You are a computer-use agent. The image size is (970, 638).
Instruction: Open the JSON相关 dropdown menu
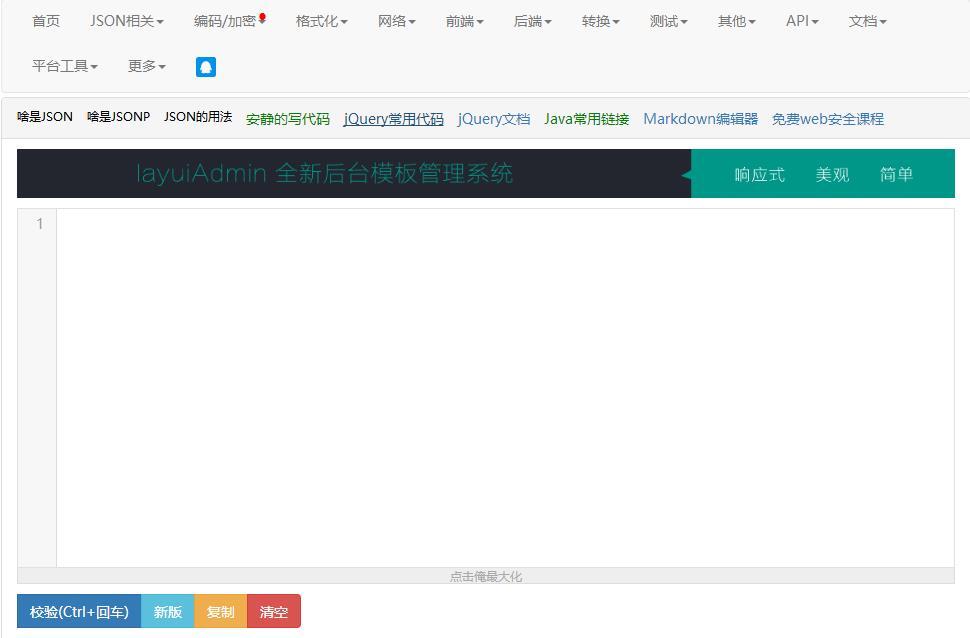[x=126, y=21]
